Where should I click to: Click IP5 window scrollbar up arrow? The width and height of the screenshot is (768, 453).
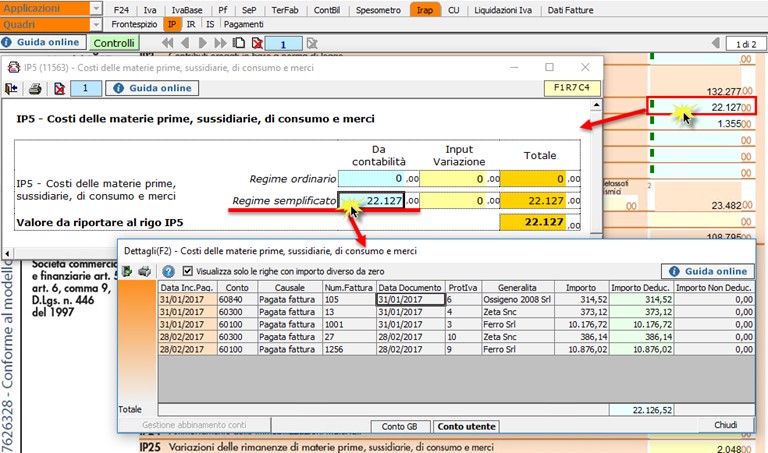(x=596, y=105)
